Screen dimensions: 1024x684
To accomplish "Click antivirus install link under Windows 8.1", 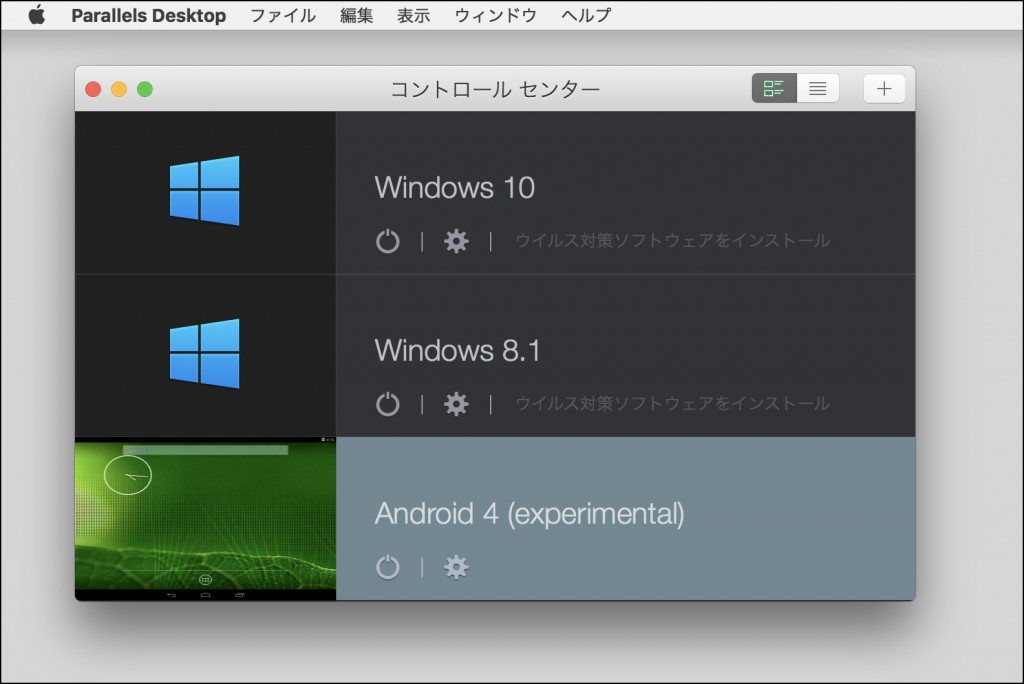I will click(673, 404).
